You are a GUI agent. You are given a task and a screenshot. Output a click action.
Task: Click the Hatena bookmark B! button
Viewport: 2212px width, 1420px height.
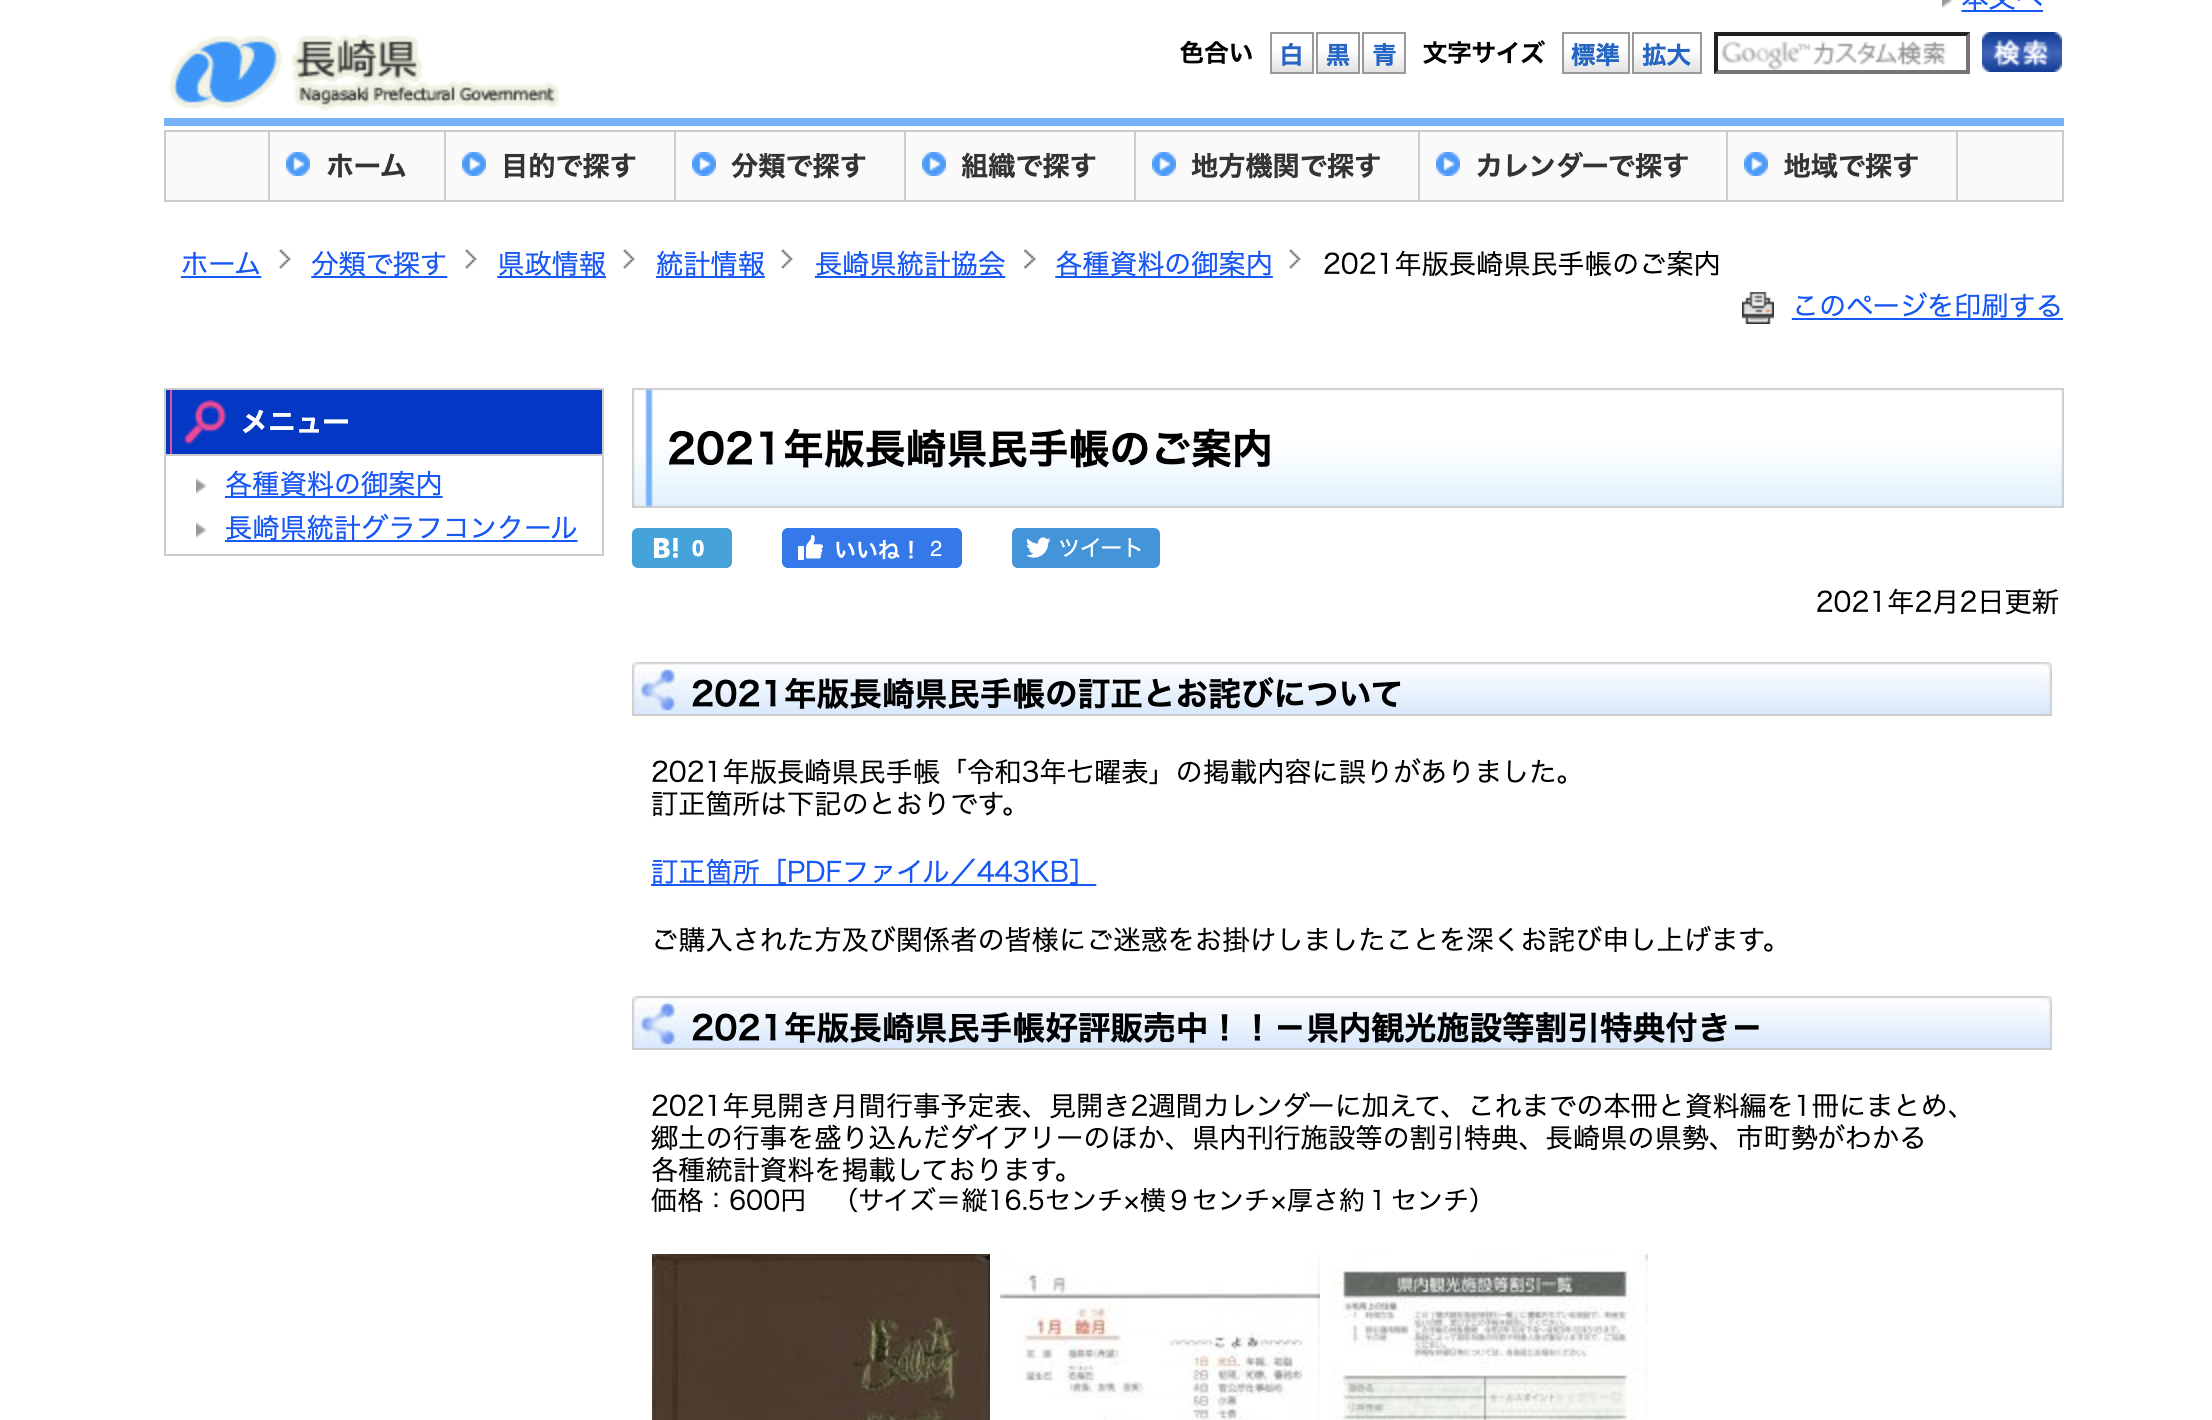(681, 548)
